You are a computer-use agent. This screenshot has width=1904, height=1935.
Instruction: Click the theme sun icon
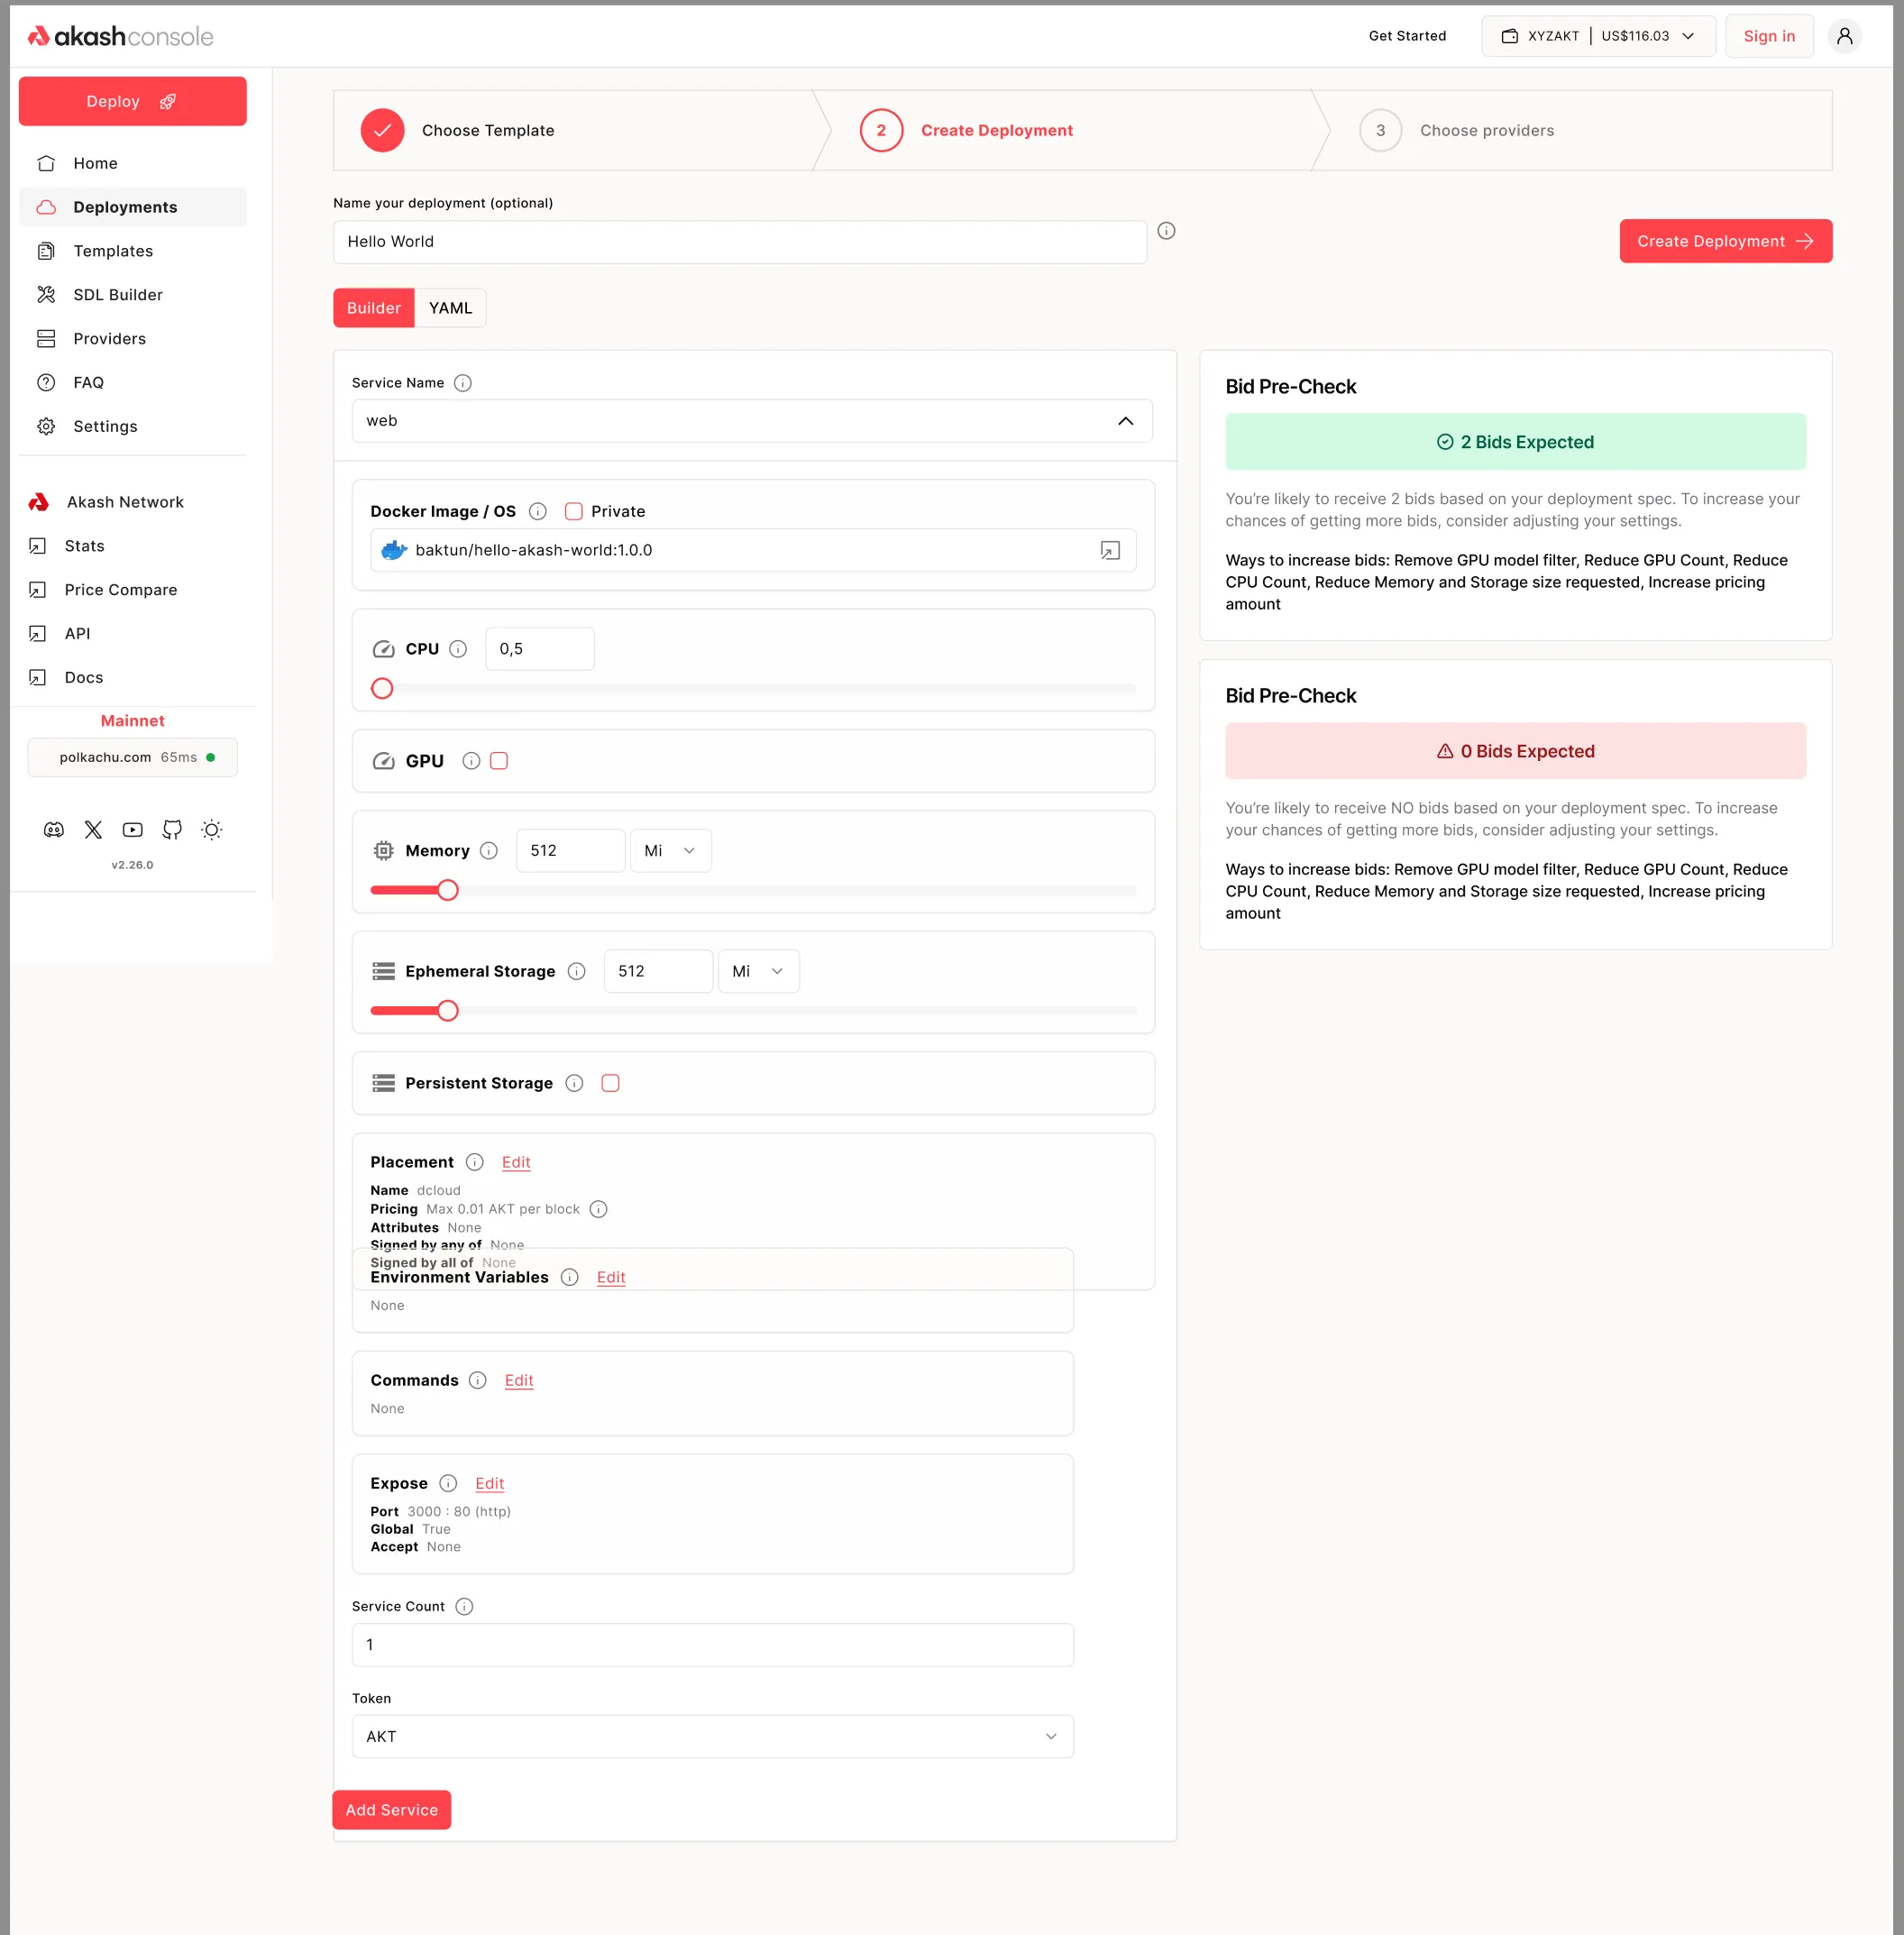[x=212, y=830]
